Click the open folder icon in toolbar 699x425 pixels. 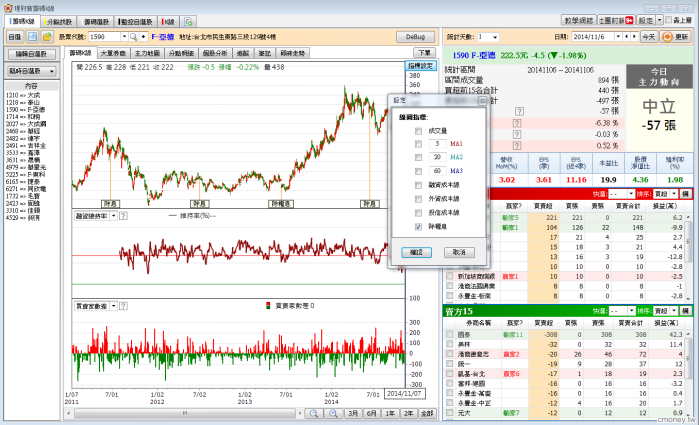click(46, 36)
